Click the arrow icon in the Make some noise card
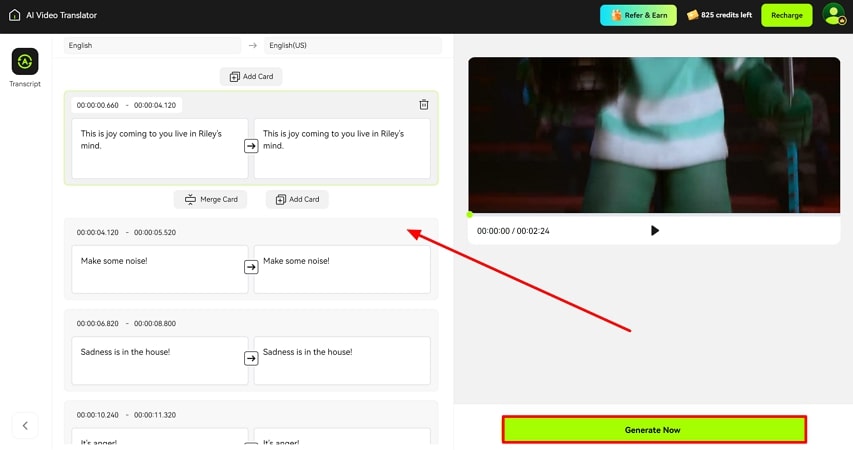This screenshot has height=450, width=853. coord(251,267)
